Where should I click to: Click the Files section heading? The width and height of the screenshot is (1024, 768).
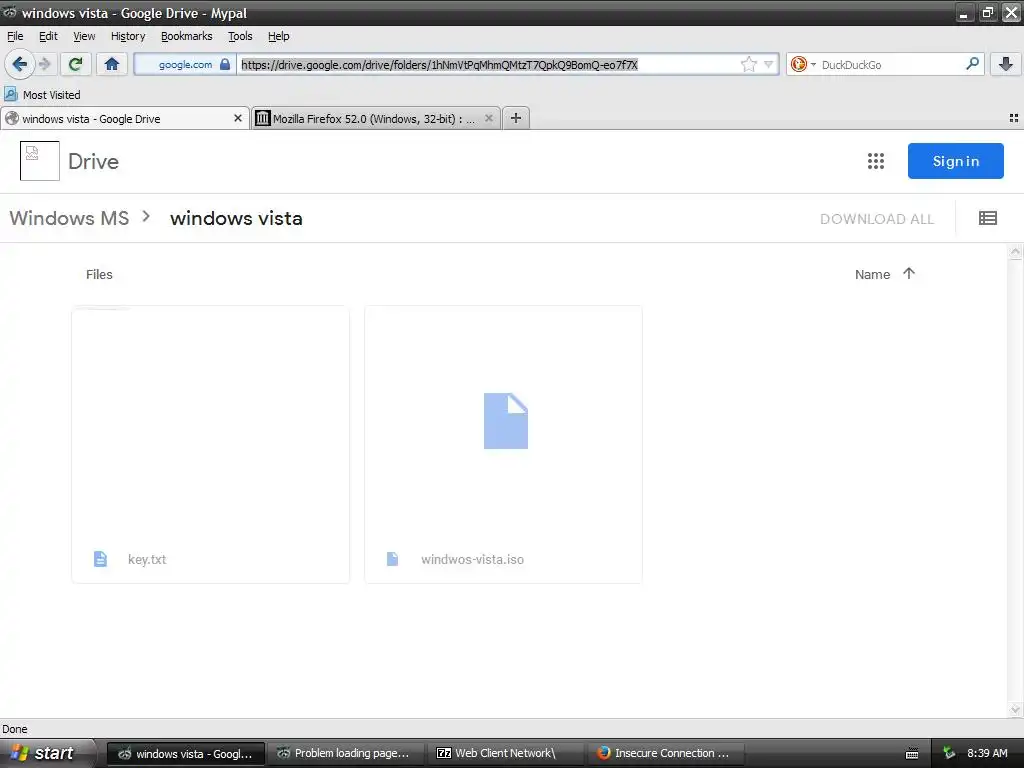click(x=99, y=274)
